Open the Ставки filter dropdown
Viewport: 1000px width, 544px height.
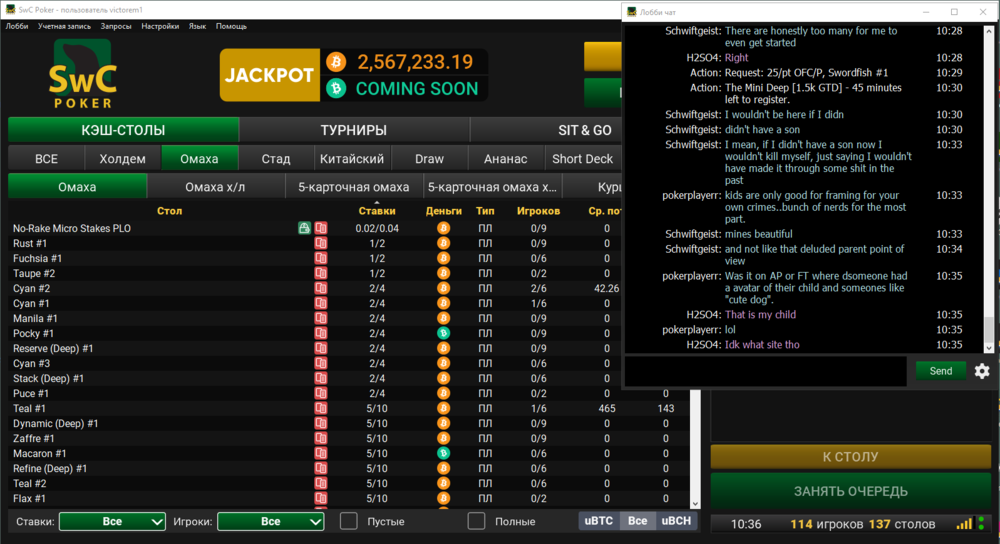(112, 521)
